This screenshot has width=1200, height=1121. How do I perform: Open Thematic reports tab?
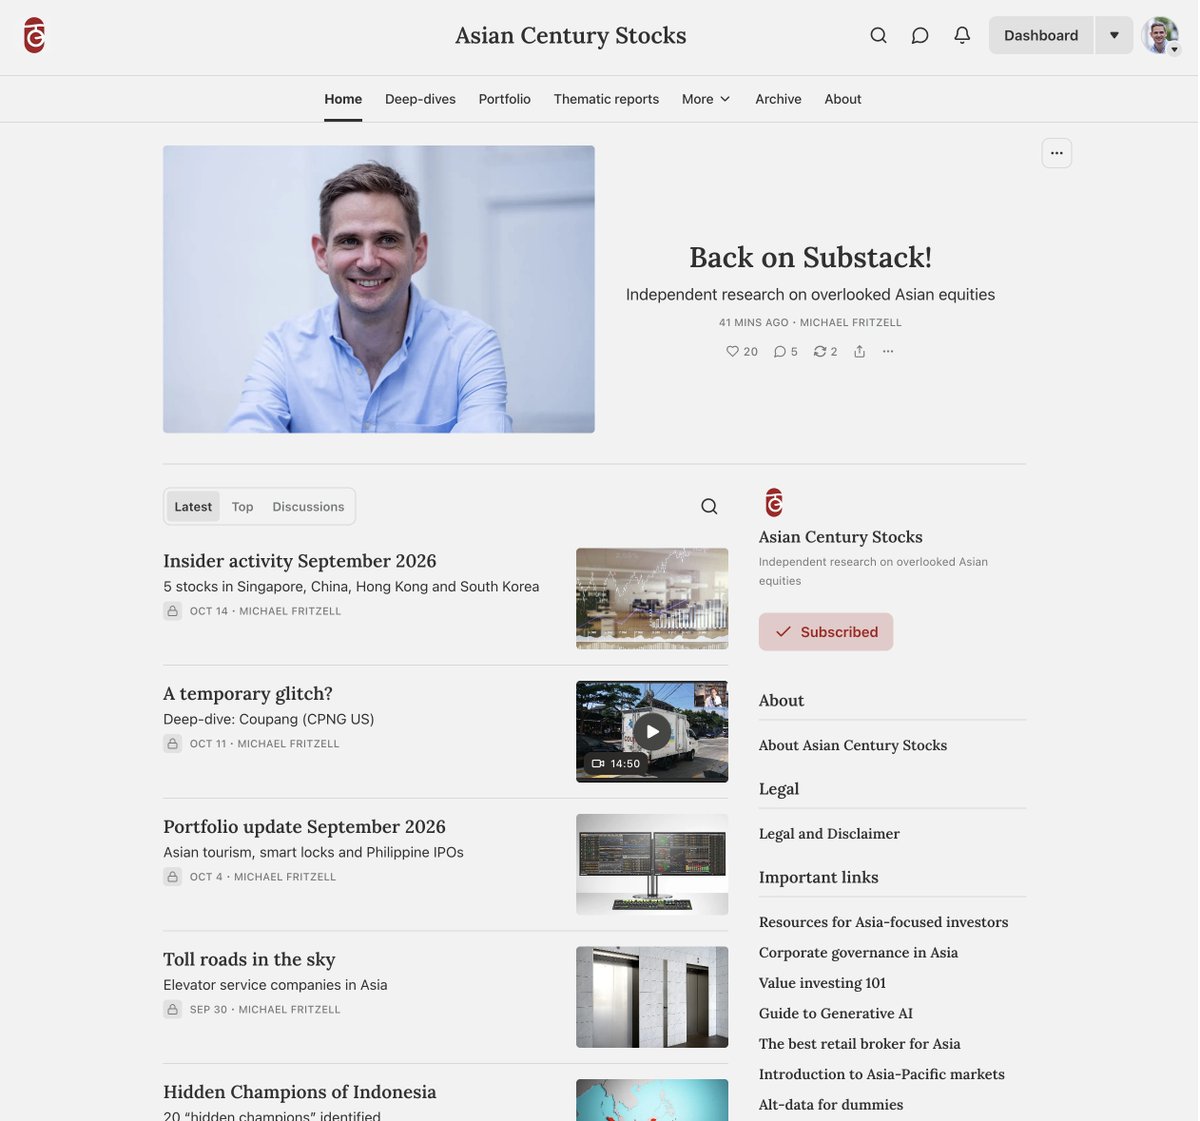click(606, 99)
